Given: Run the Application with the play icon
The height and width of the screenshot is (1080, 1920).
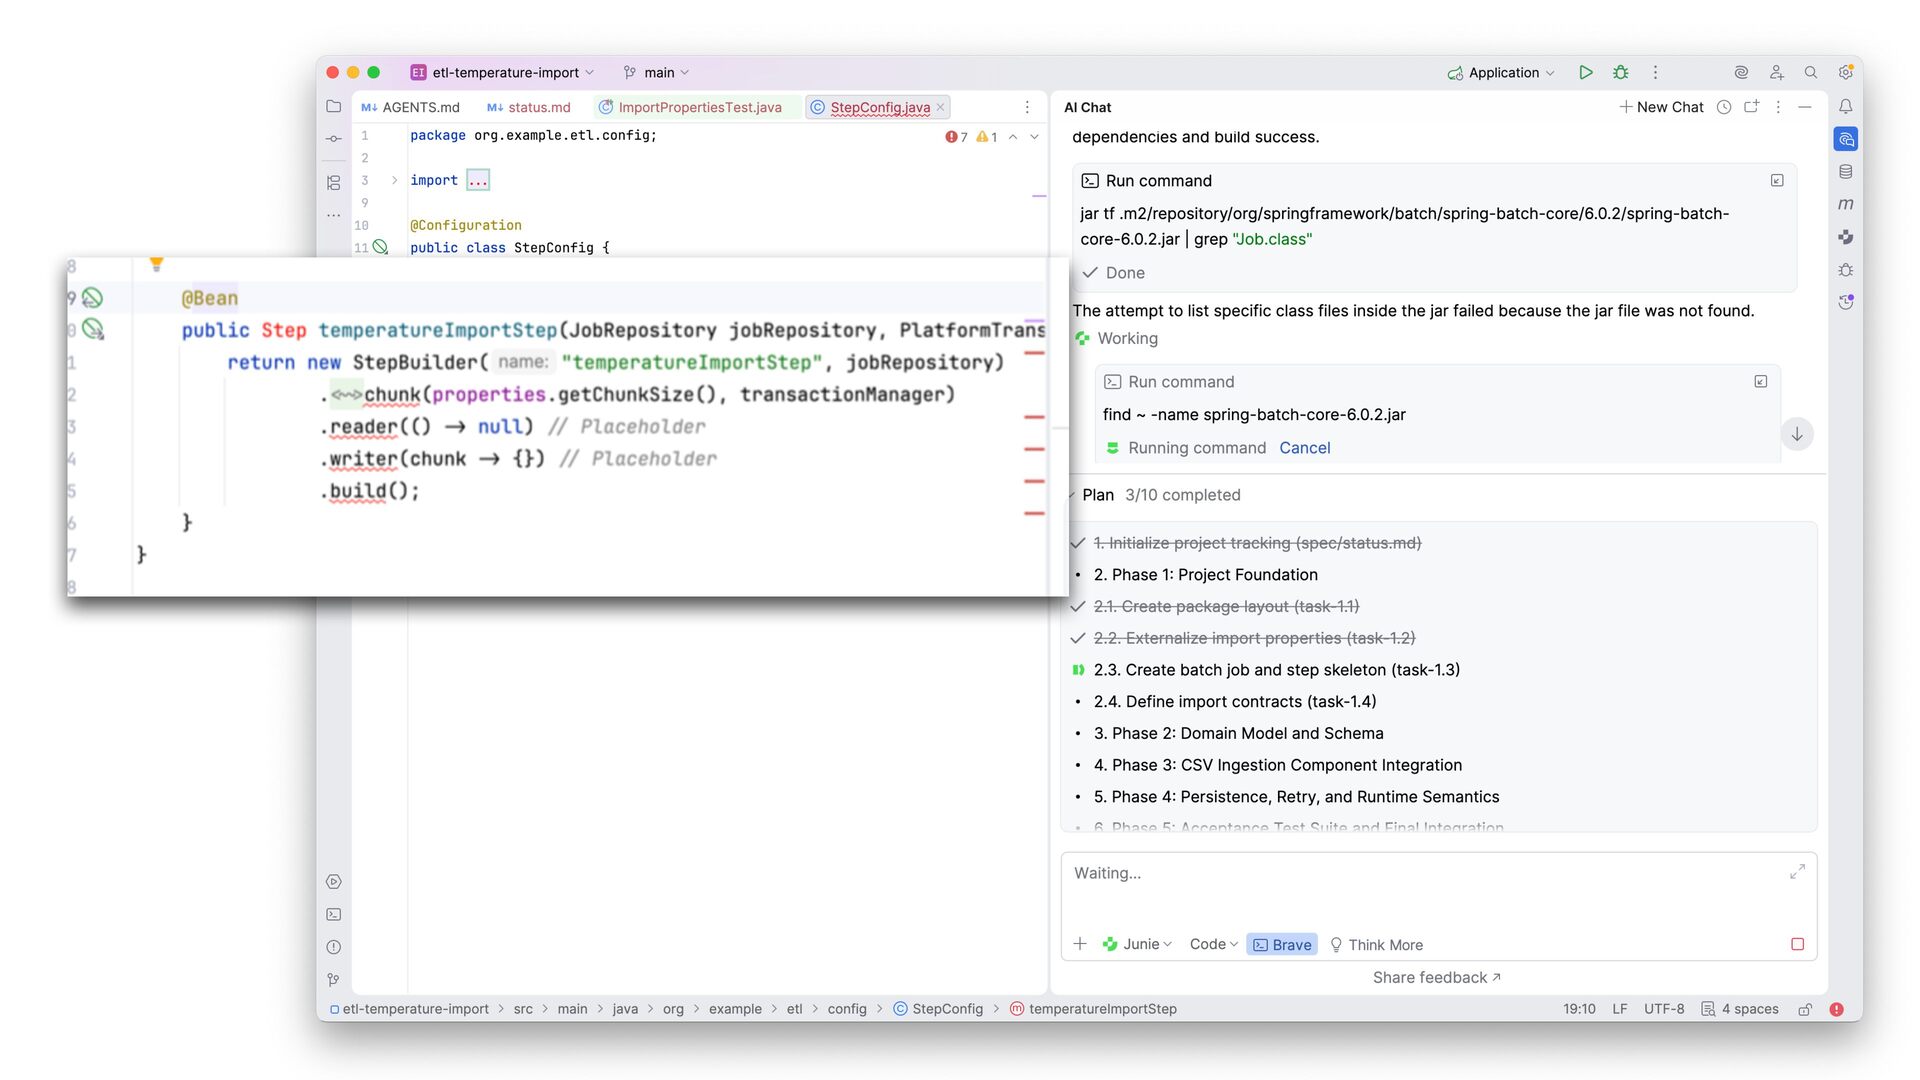Looking at the screenshot, I should (1585, 72).
